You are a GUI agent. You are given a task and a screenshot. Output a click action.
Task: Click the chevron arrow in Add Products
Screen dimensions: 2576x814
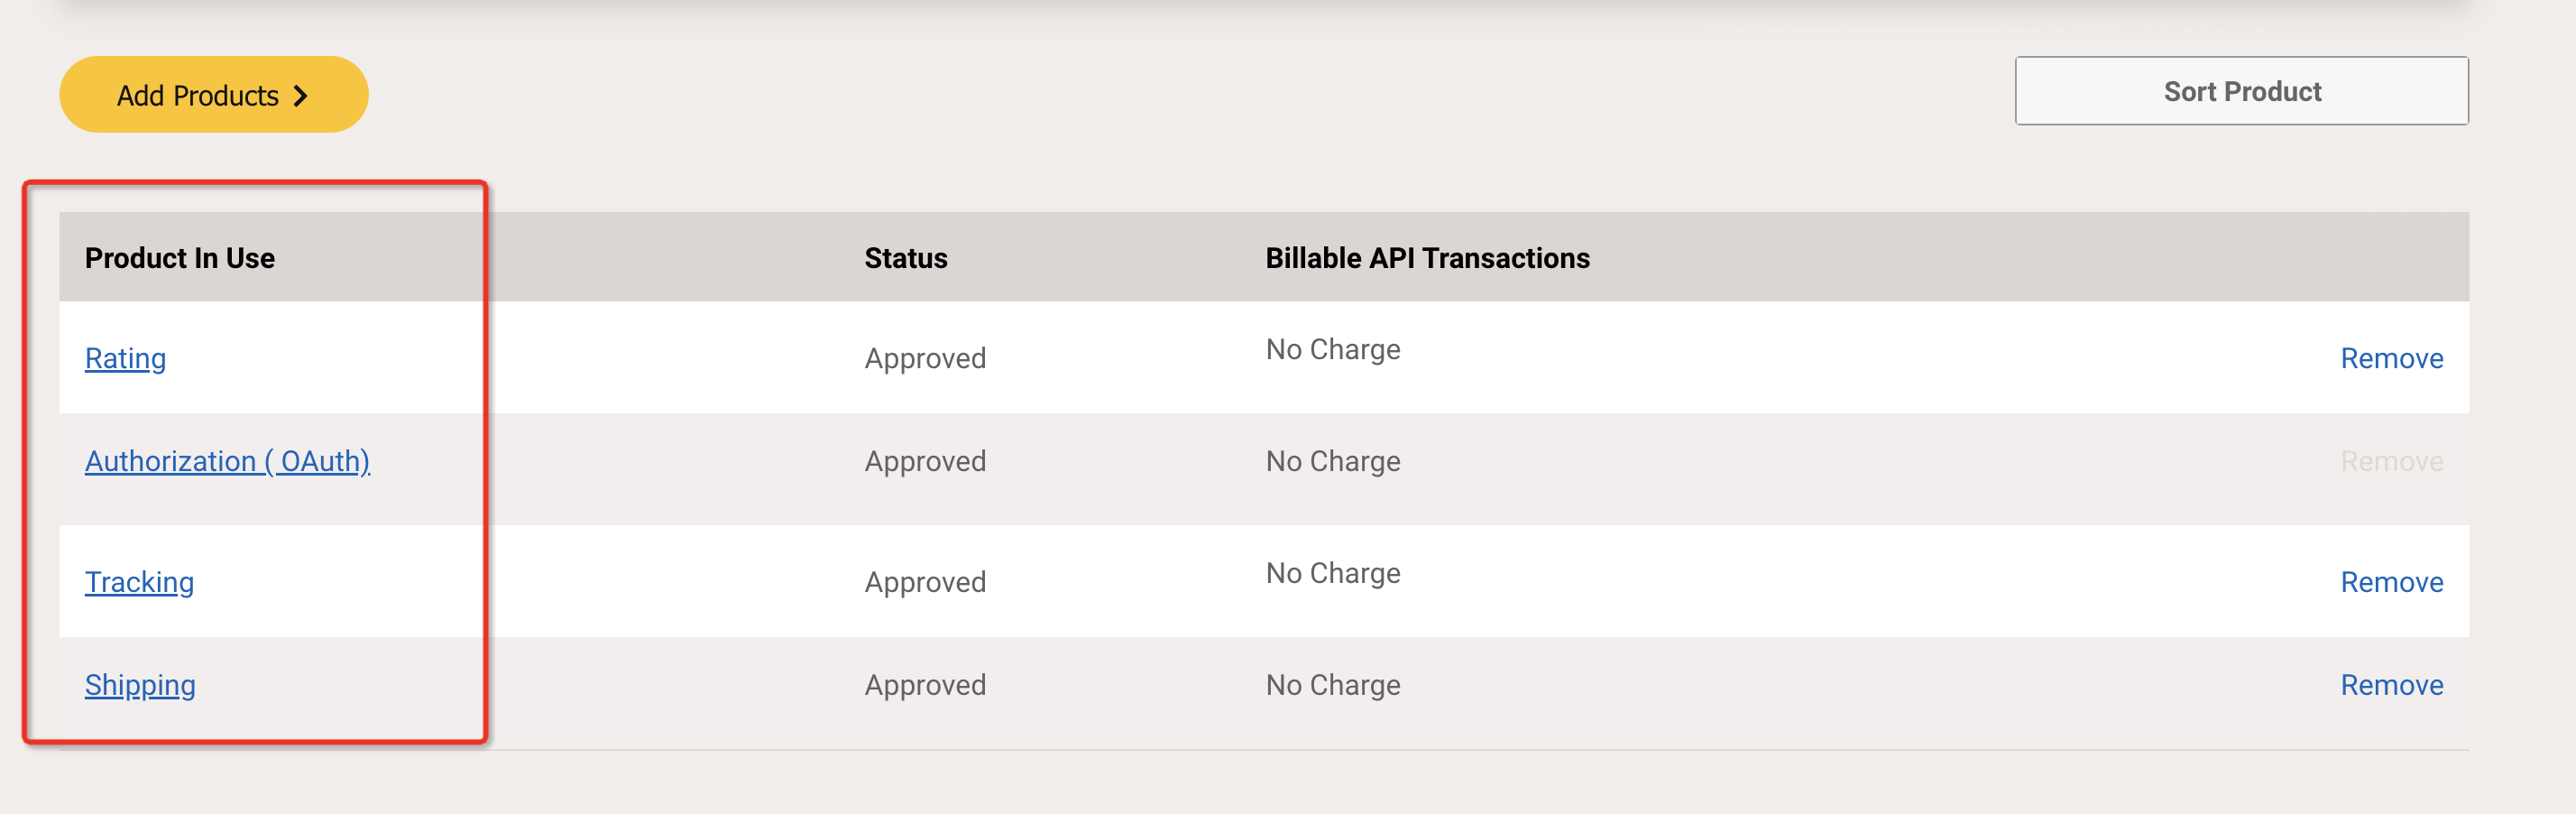coord(300,96)
